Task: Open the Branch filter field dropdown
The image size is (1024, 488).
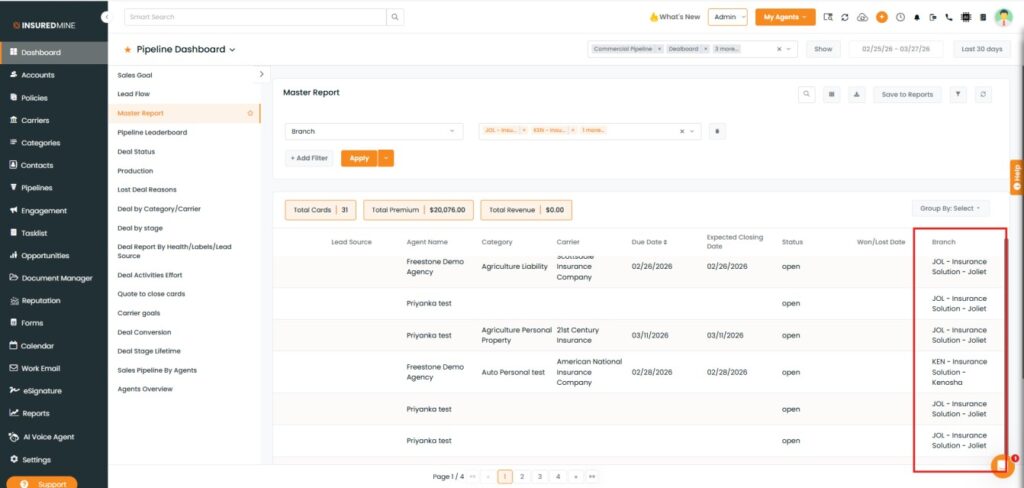Action: pos(373,131)
